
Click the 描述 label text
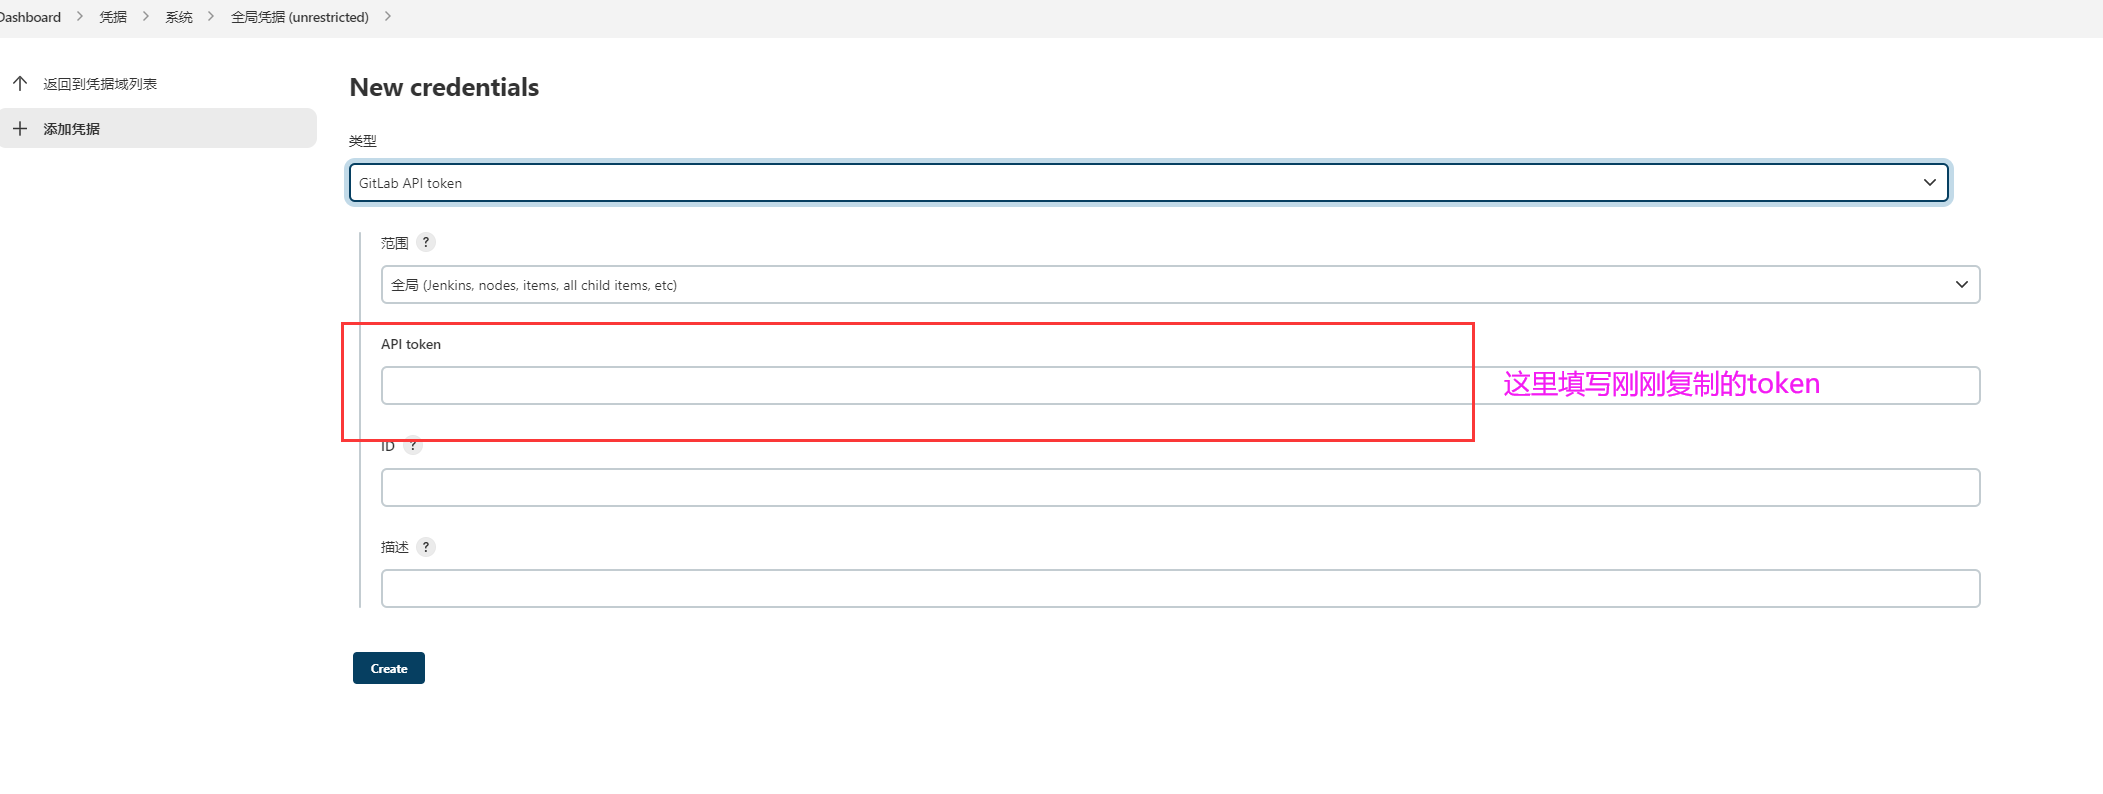(395, 547)
